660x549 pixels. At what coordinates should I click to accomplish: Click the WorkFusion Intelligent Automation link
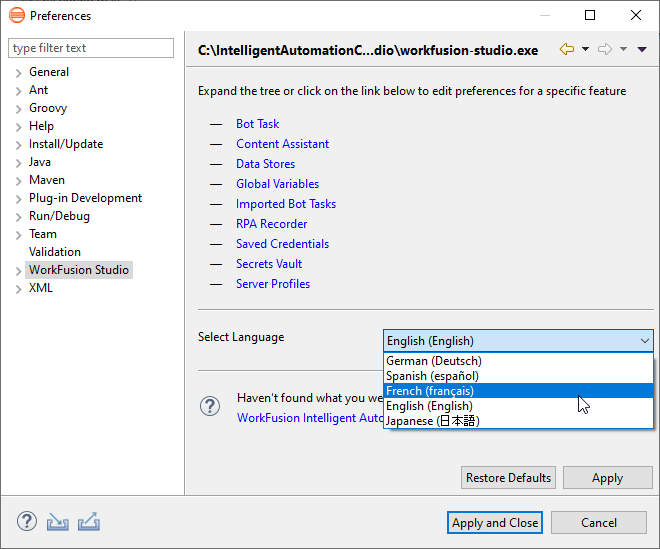pyautogui.click(x=310, y=418)
